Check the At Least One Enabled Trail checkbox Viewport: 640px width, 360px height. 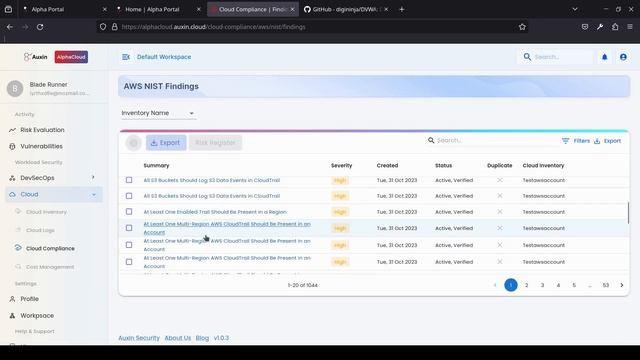(129, 211)
